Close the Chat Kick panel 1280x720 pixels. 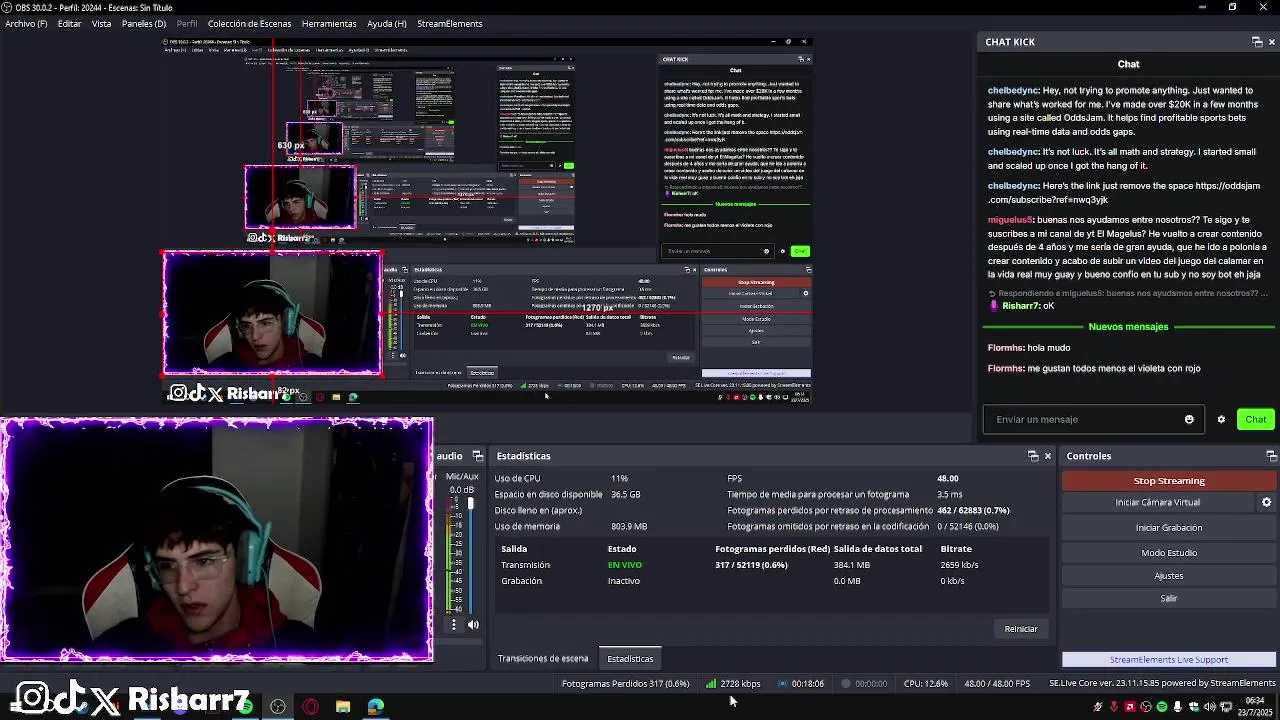(x=1272, y=42)
